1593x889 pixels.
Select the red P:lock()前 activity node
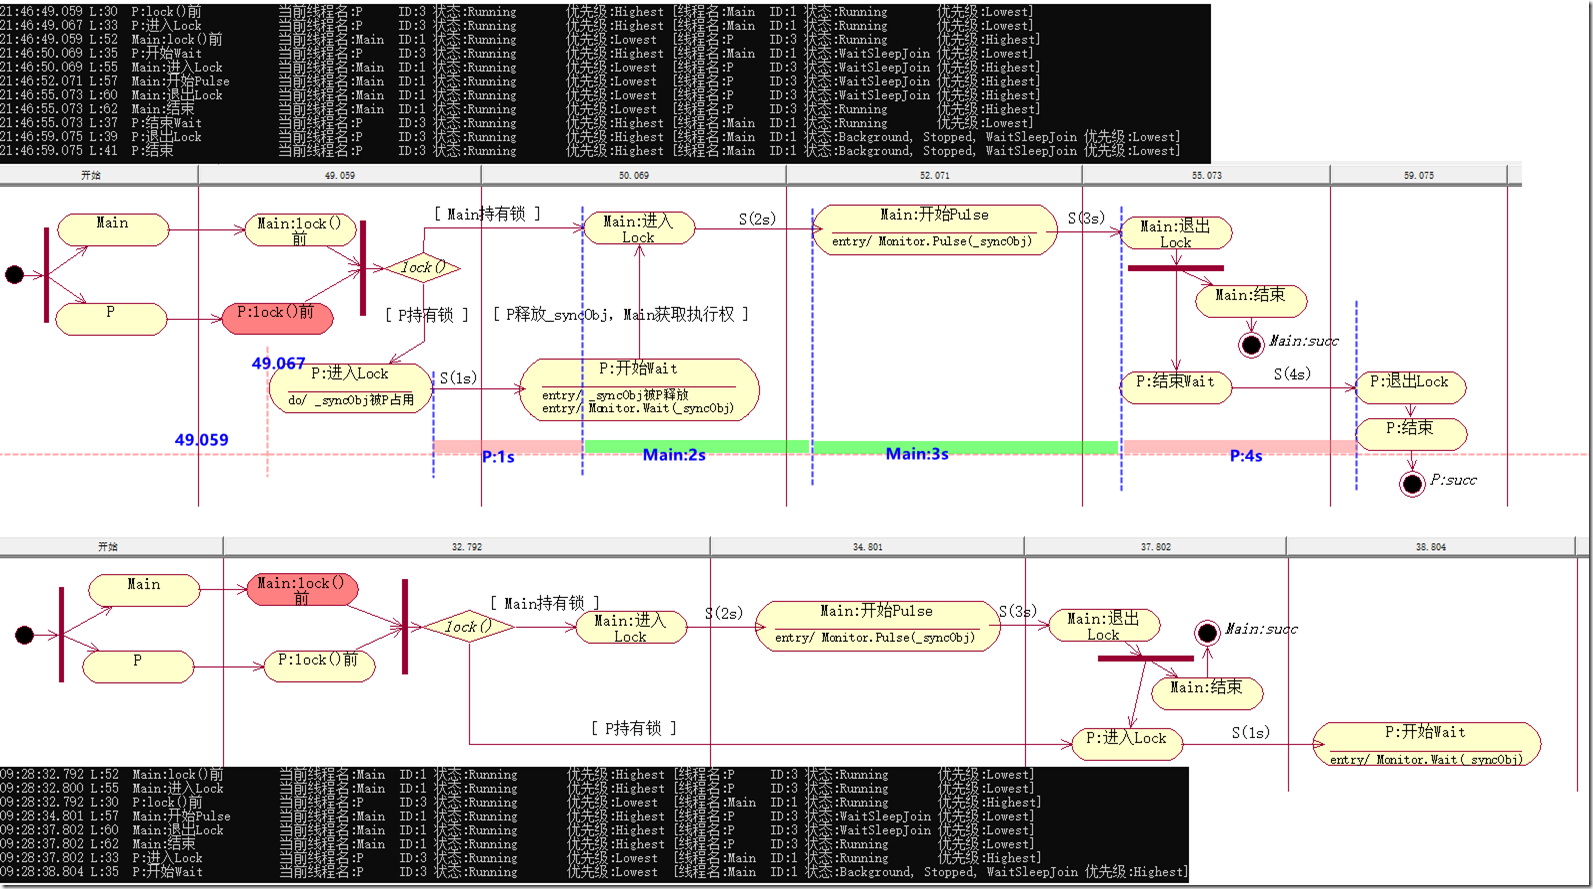[278, 318]
